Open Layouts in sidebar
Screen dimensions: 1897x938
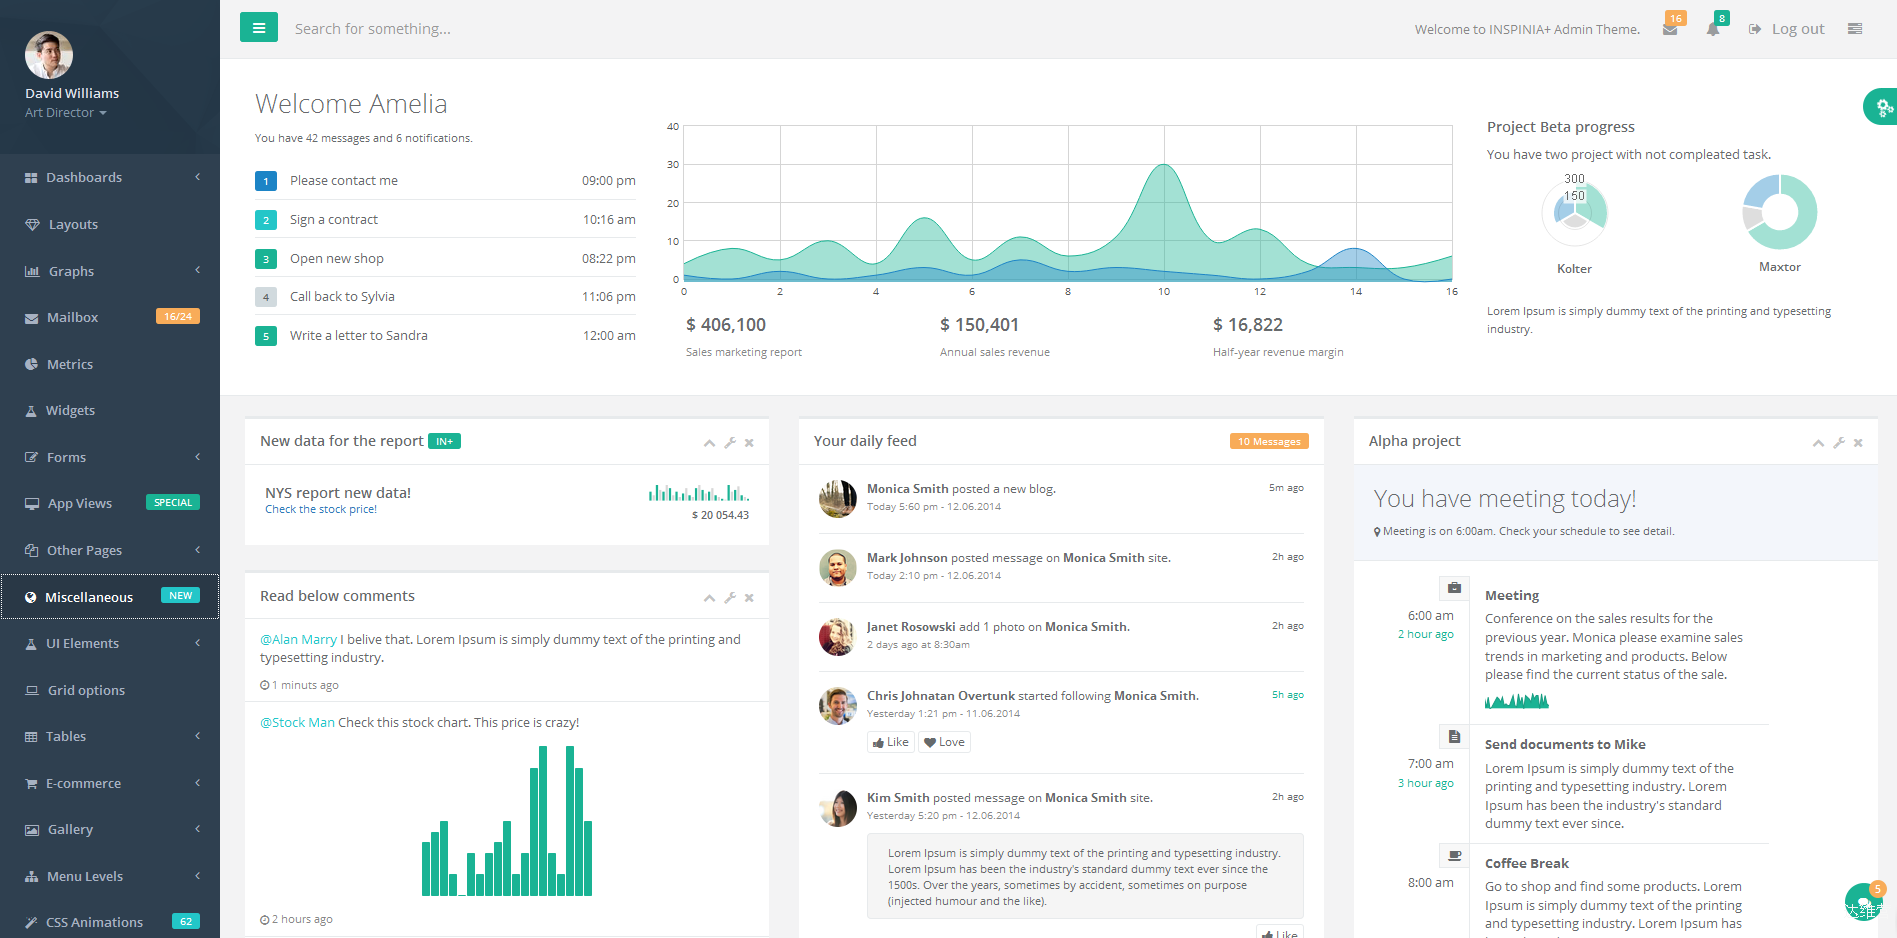pos(110,224)
